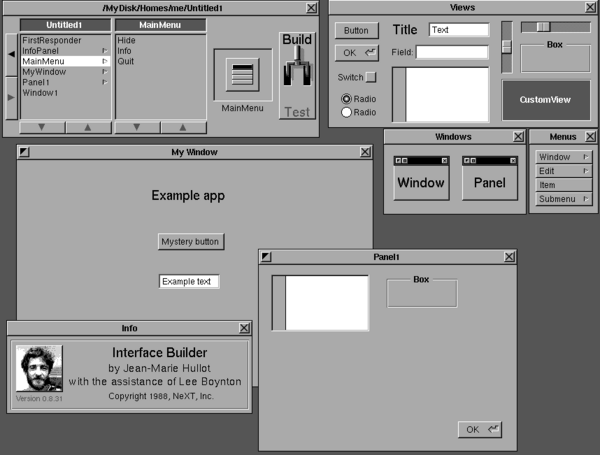Screen dimensions: 600x455
Task: Close the /MyDisk/Homes/me/Untitled1 window
Action: click(312, 8)
